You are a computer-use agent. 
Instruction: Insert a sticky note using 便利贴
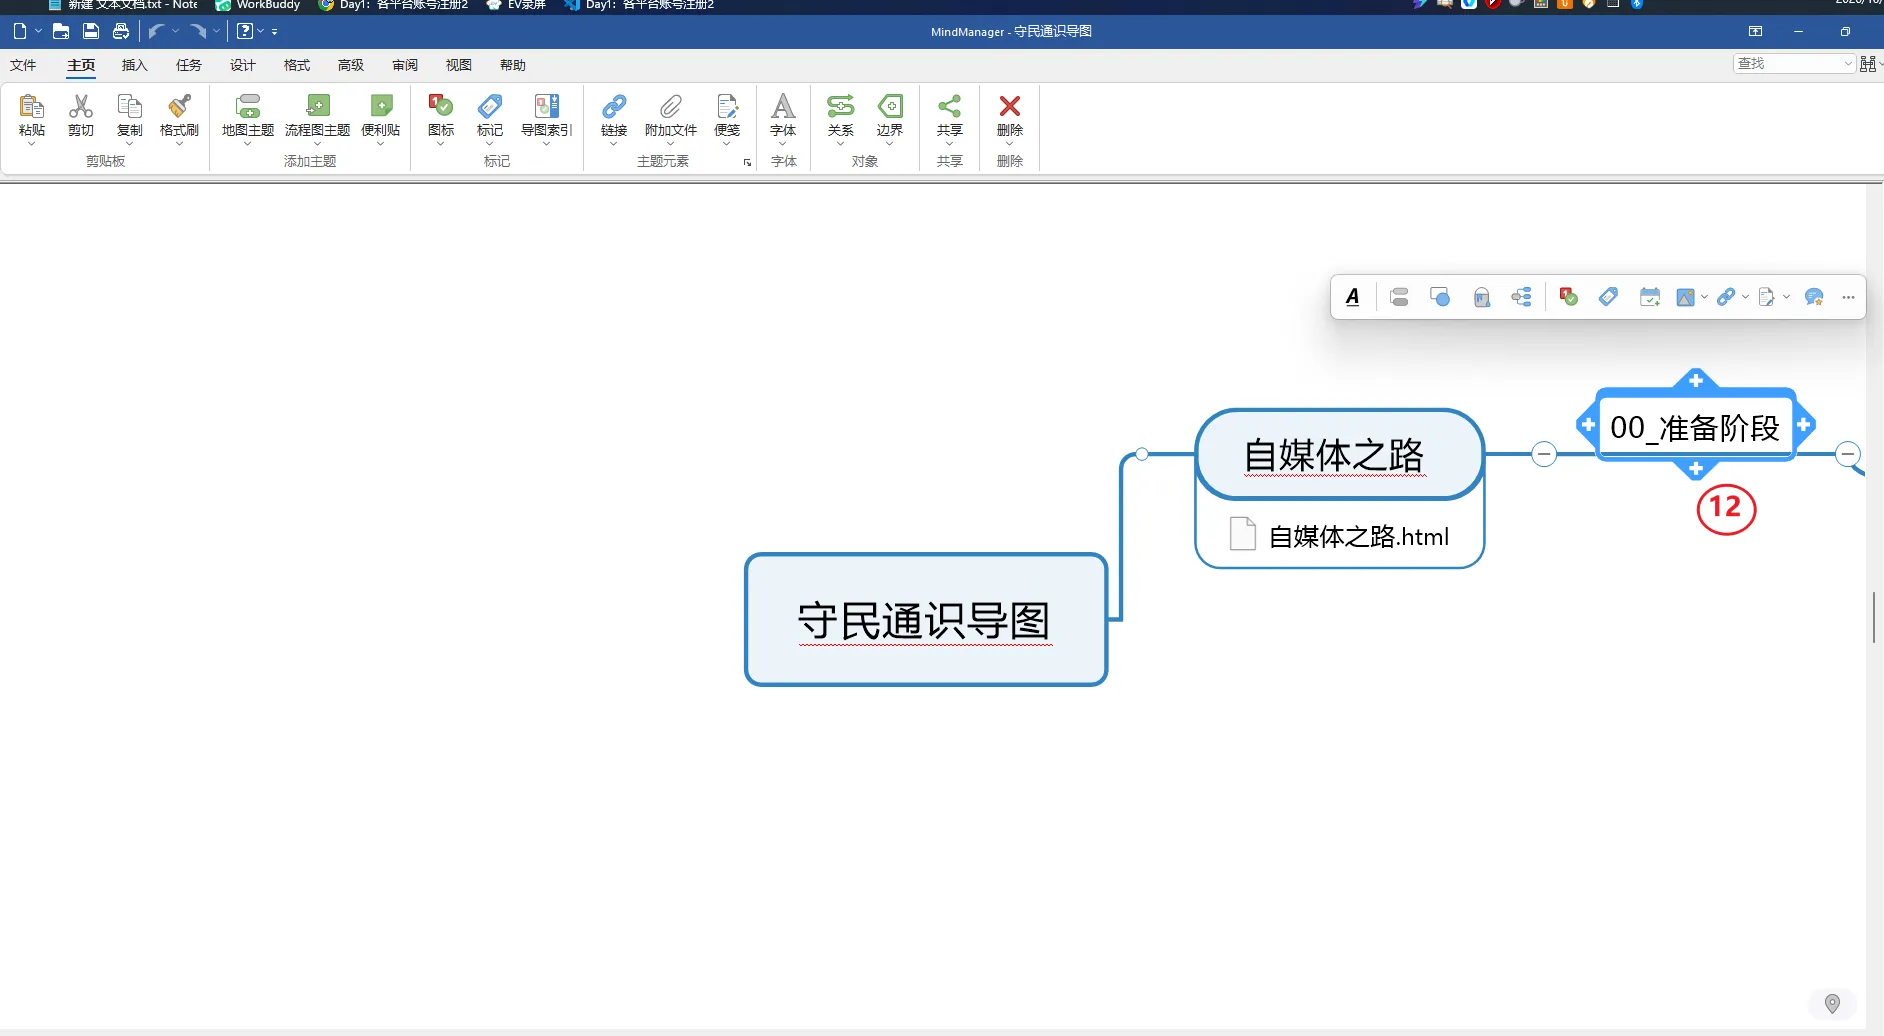tap(381, 107)
